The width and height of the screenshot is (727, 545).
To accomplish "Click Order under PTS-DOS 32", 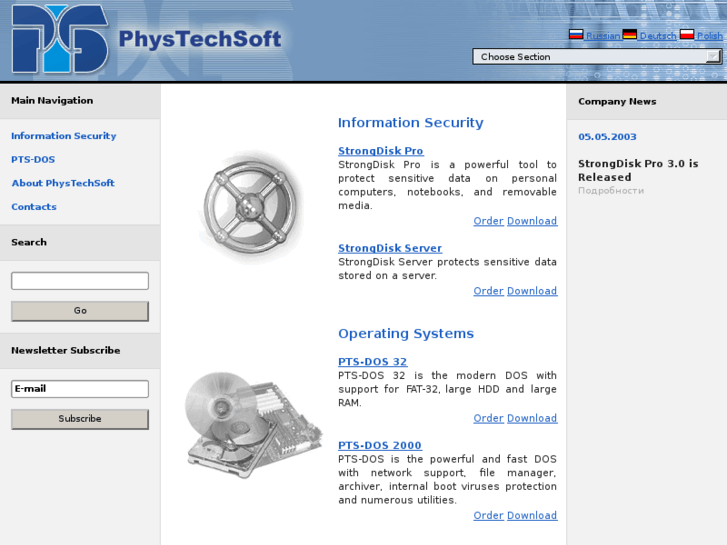I will click(x=488, y=418).
